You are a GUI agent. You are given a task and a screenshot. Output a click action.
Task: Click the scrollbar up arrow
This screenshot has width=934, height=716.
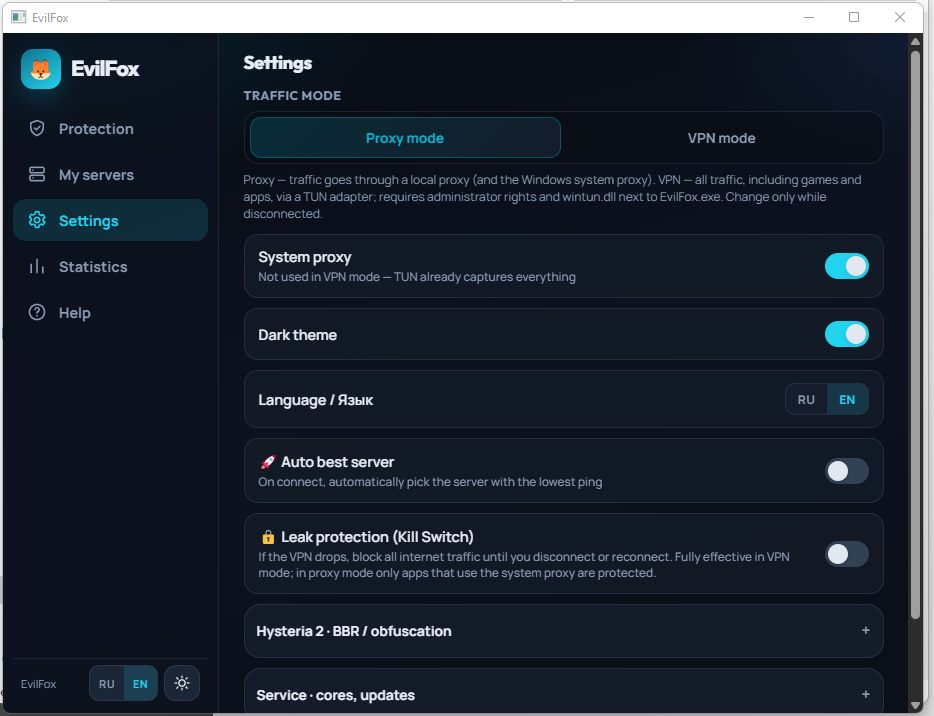[x=916, y=41]
